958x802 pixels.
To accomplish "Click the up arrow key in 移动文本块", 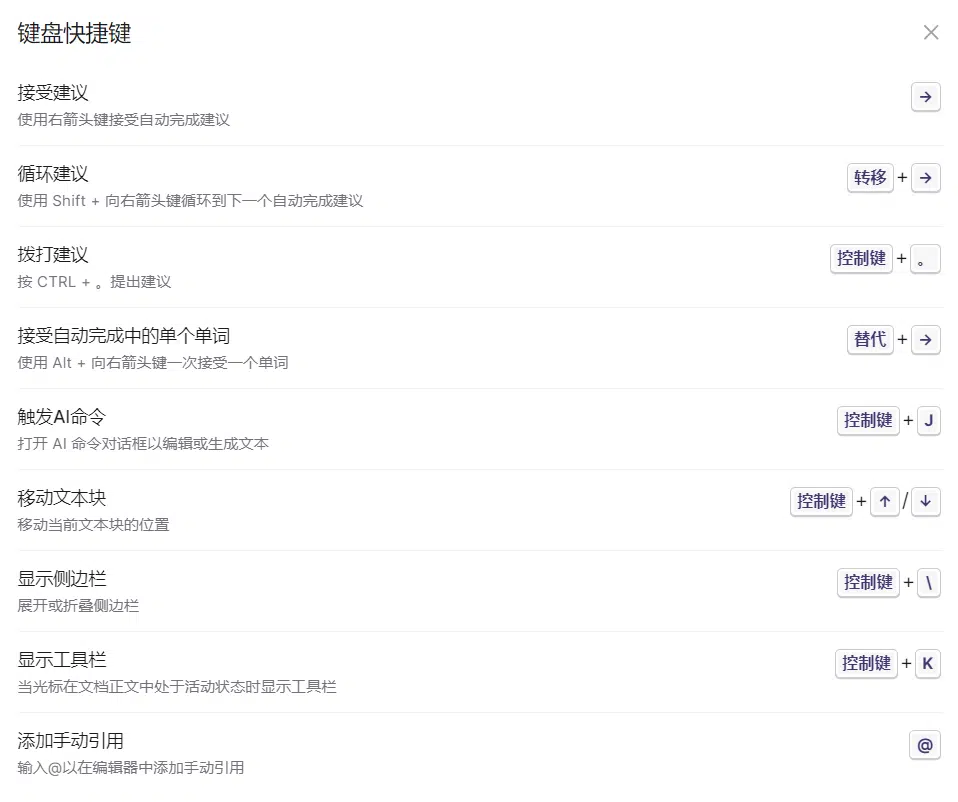I will 884,502.
